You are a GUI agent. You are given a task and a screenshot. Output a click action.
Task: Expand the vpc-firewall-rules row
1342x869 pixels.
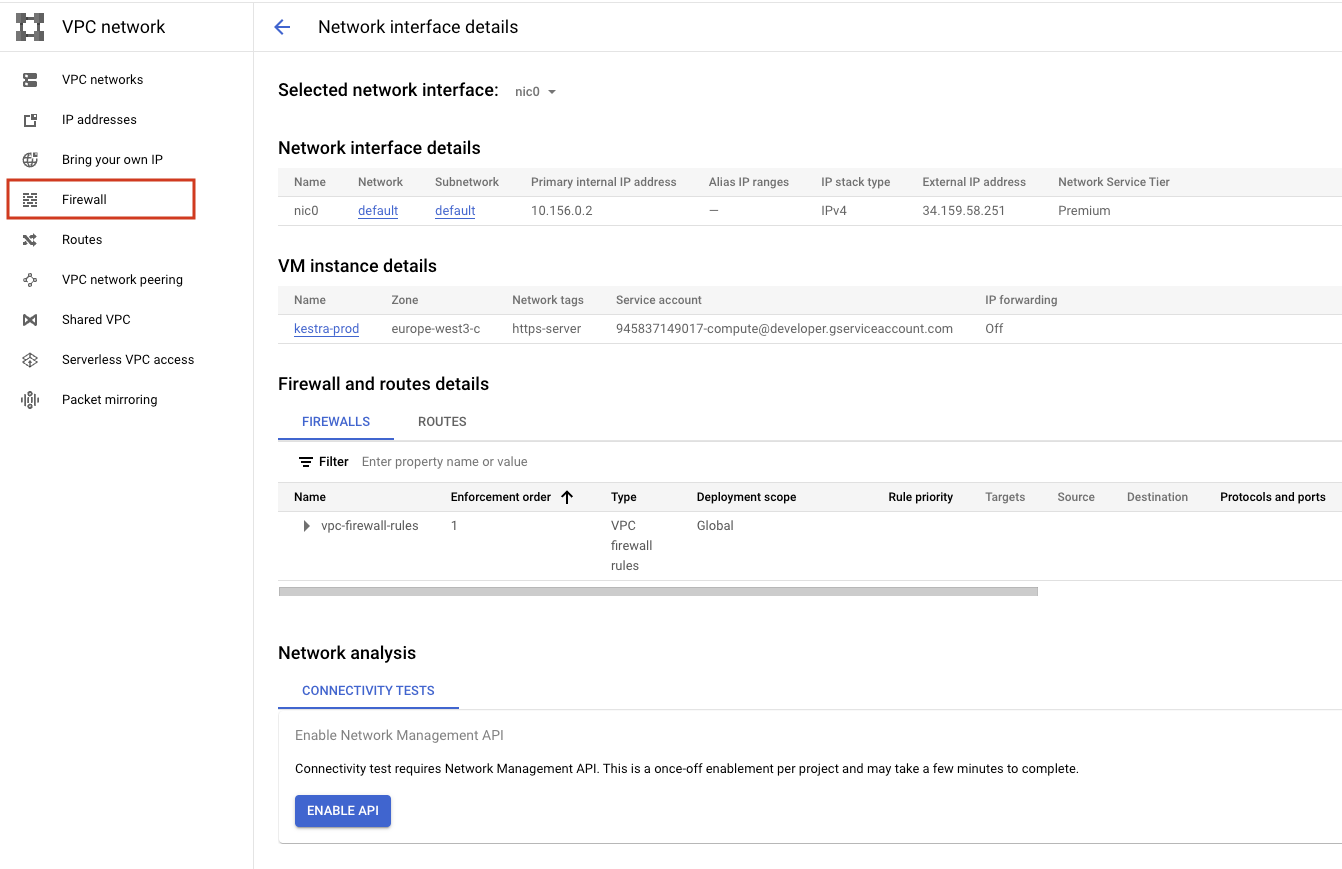click(x=305, y=525)
